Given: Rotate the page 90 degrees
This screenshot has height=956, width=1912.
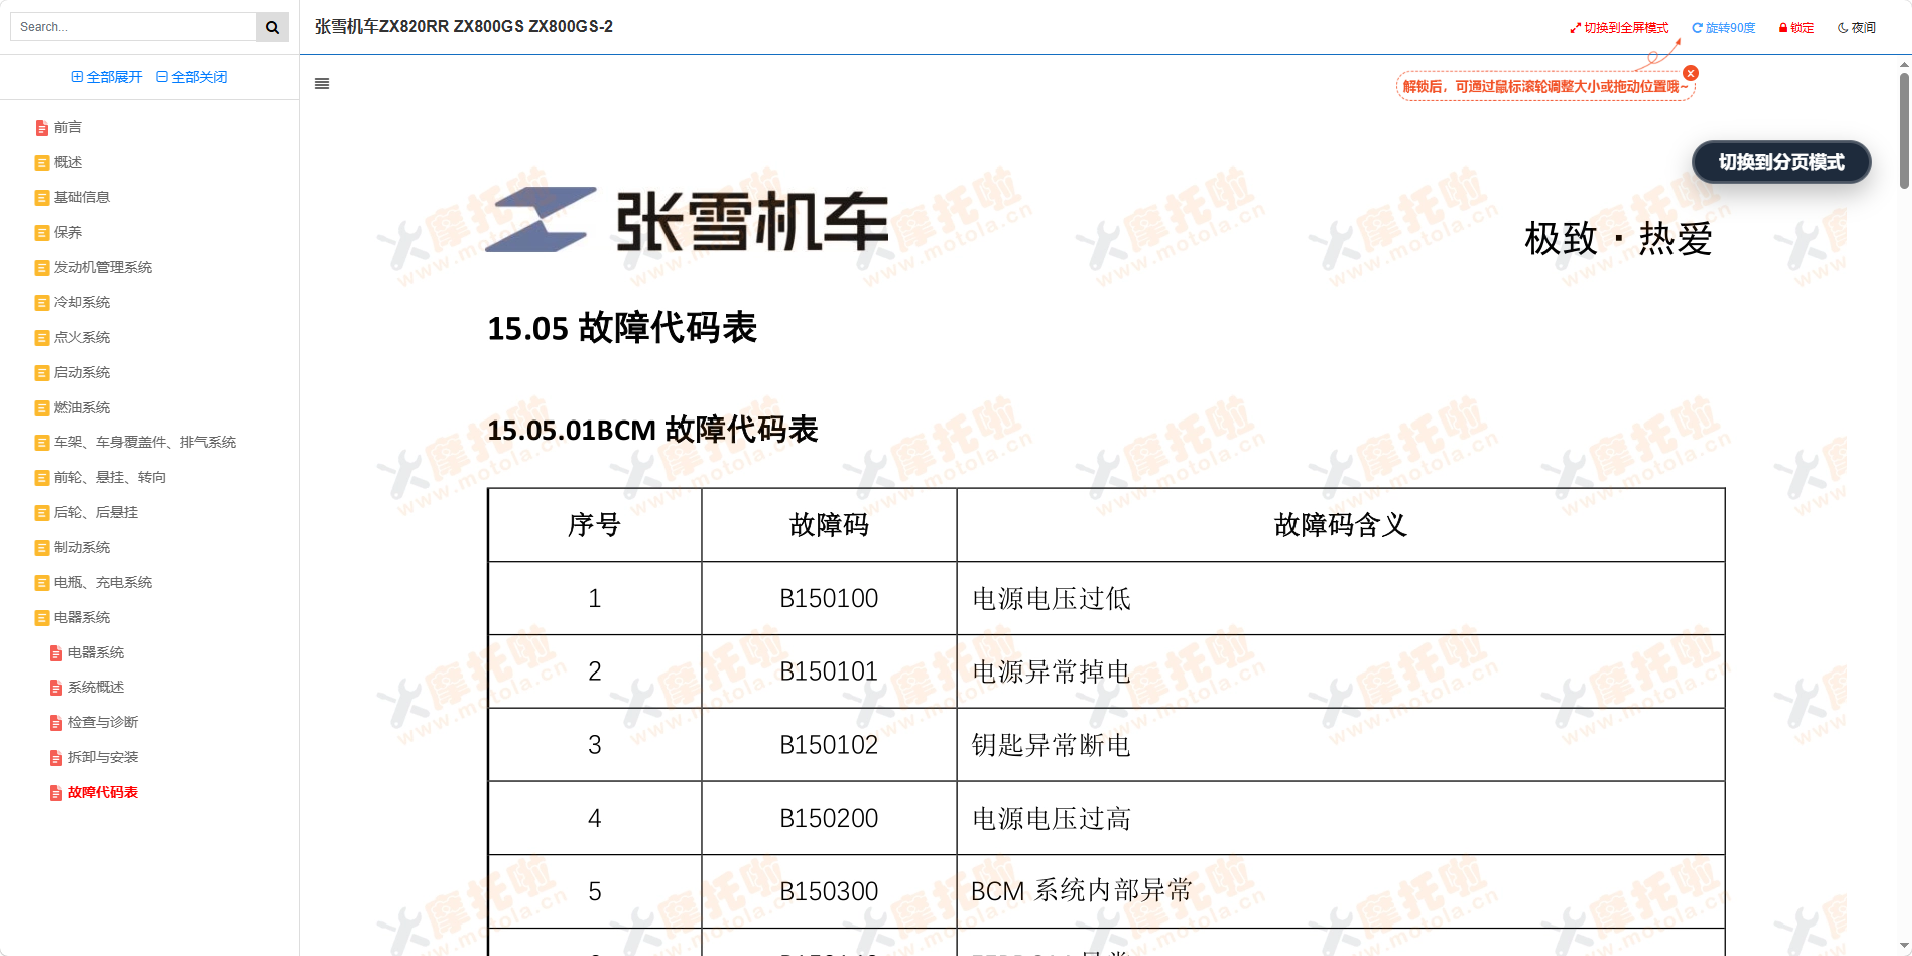Looking at the screenshot, I should coord(1723,28).
